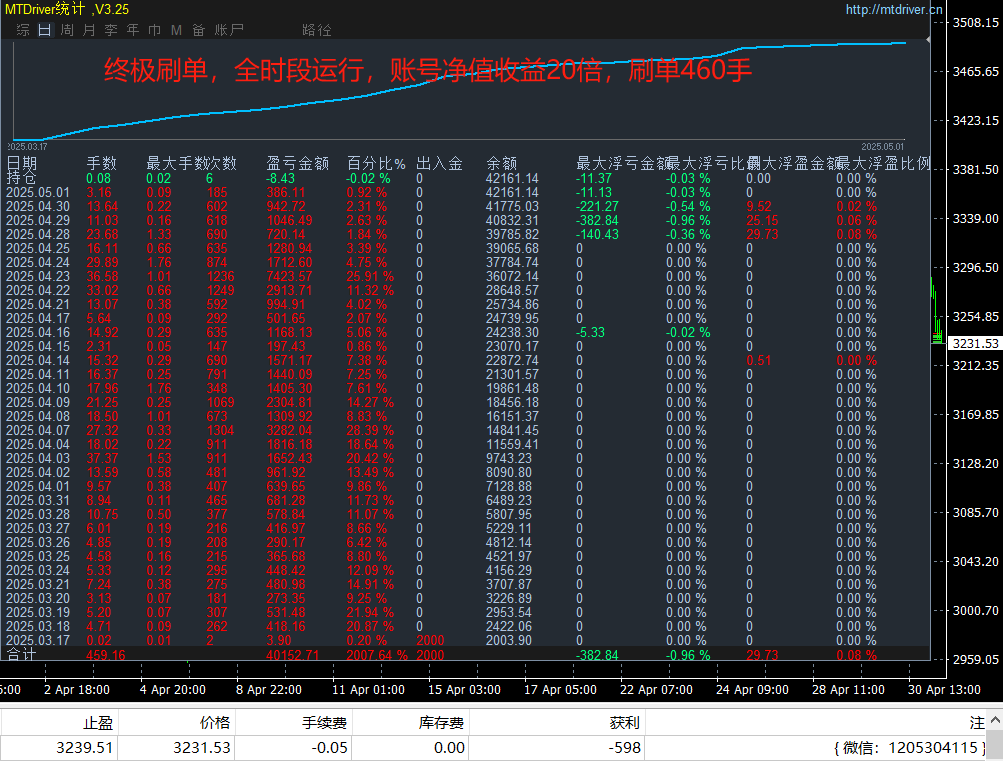Click the -382.84 floating loss for 2025.04.29
1003x761 pixels.
[597, 221]
